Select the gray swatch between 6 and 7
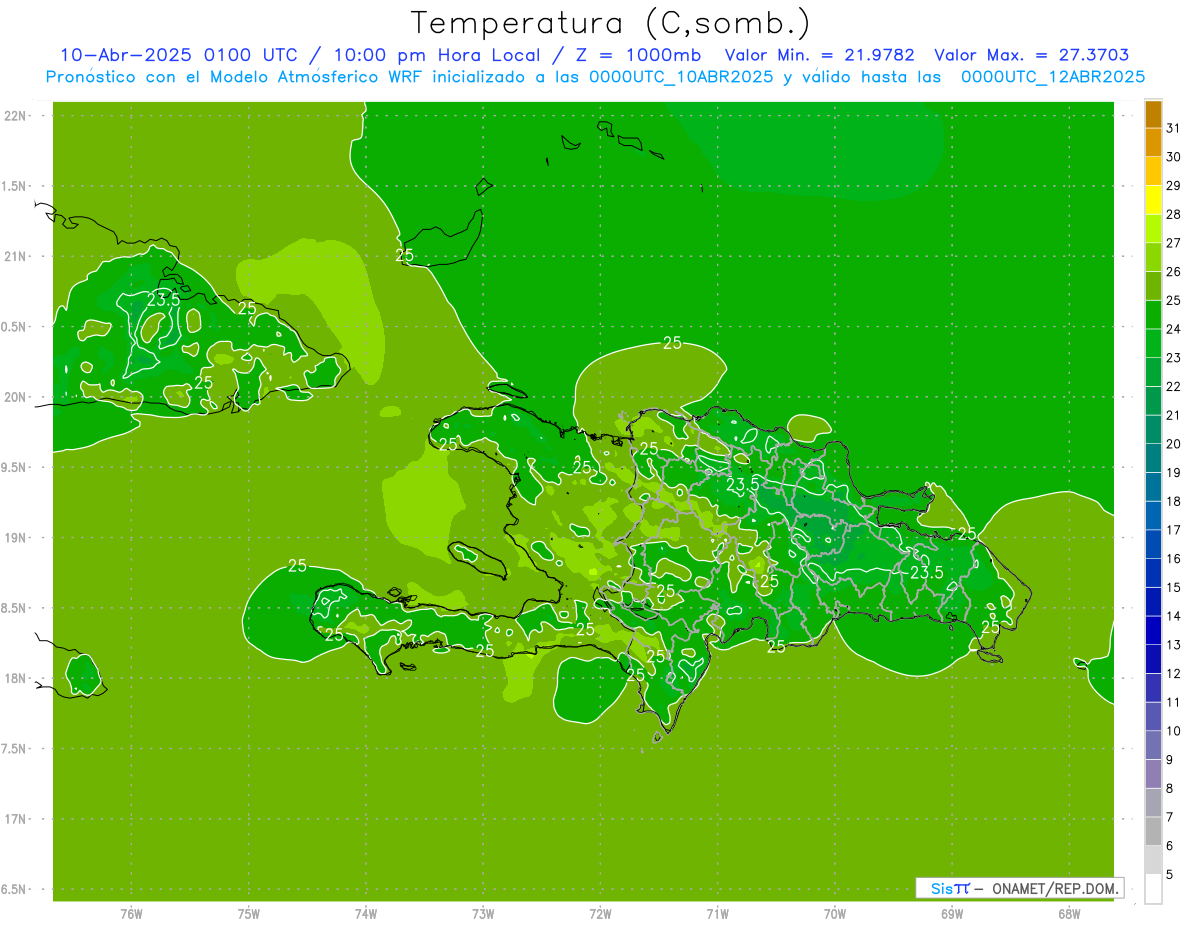1200x927 pixels. tap(1153, 832)
